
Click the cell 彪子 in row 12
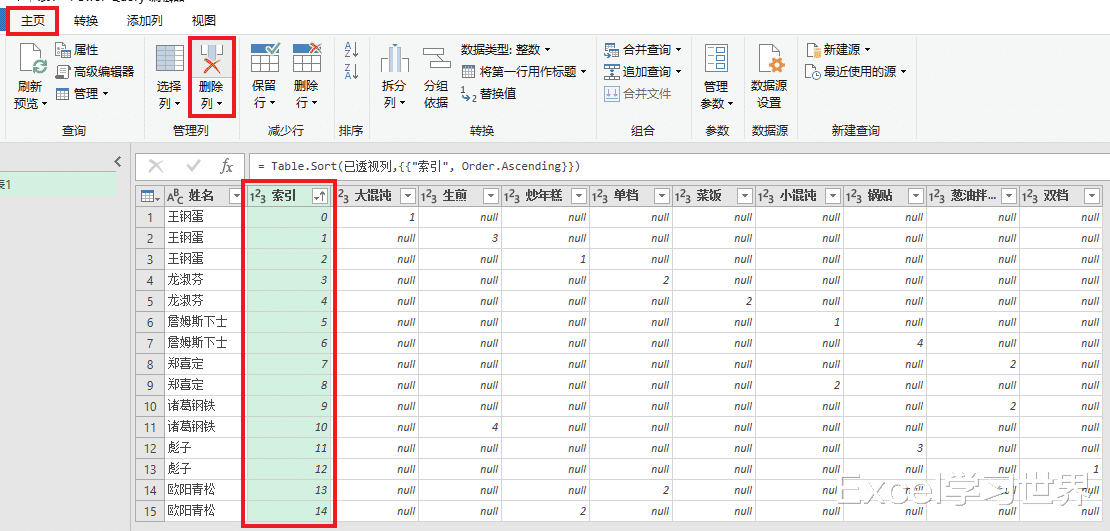coord(205,448)
